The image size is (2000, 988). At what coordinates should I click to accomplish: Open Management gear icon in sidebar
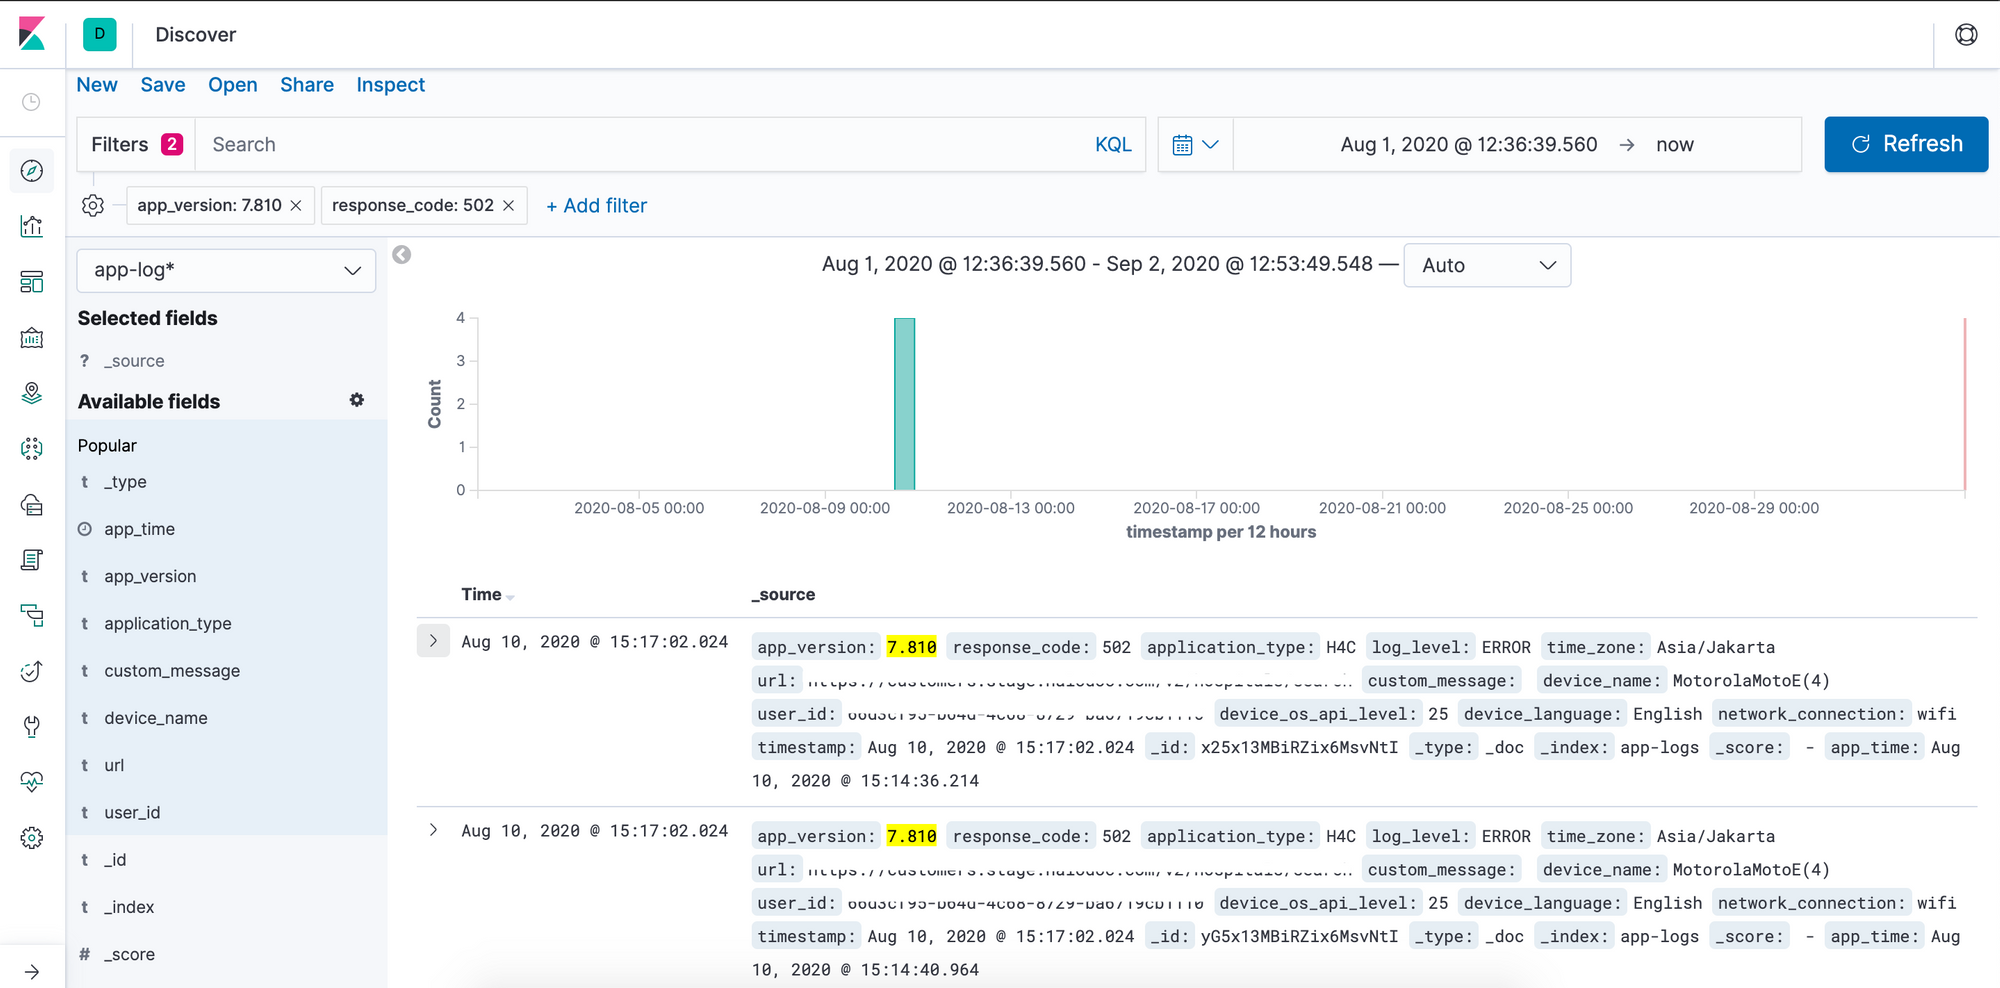coord(32,838)
